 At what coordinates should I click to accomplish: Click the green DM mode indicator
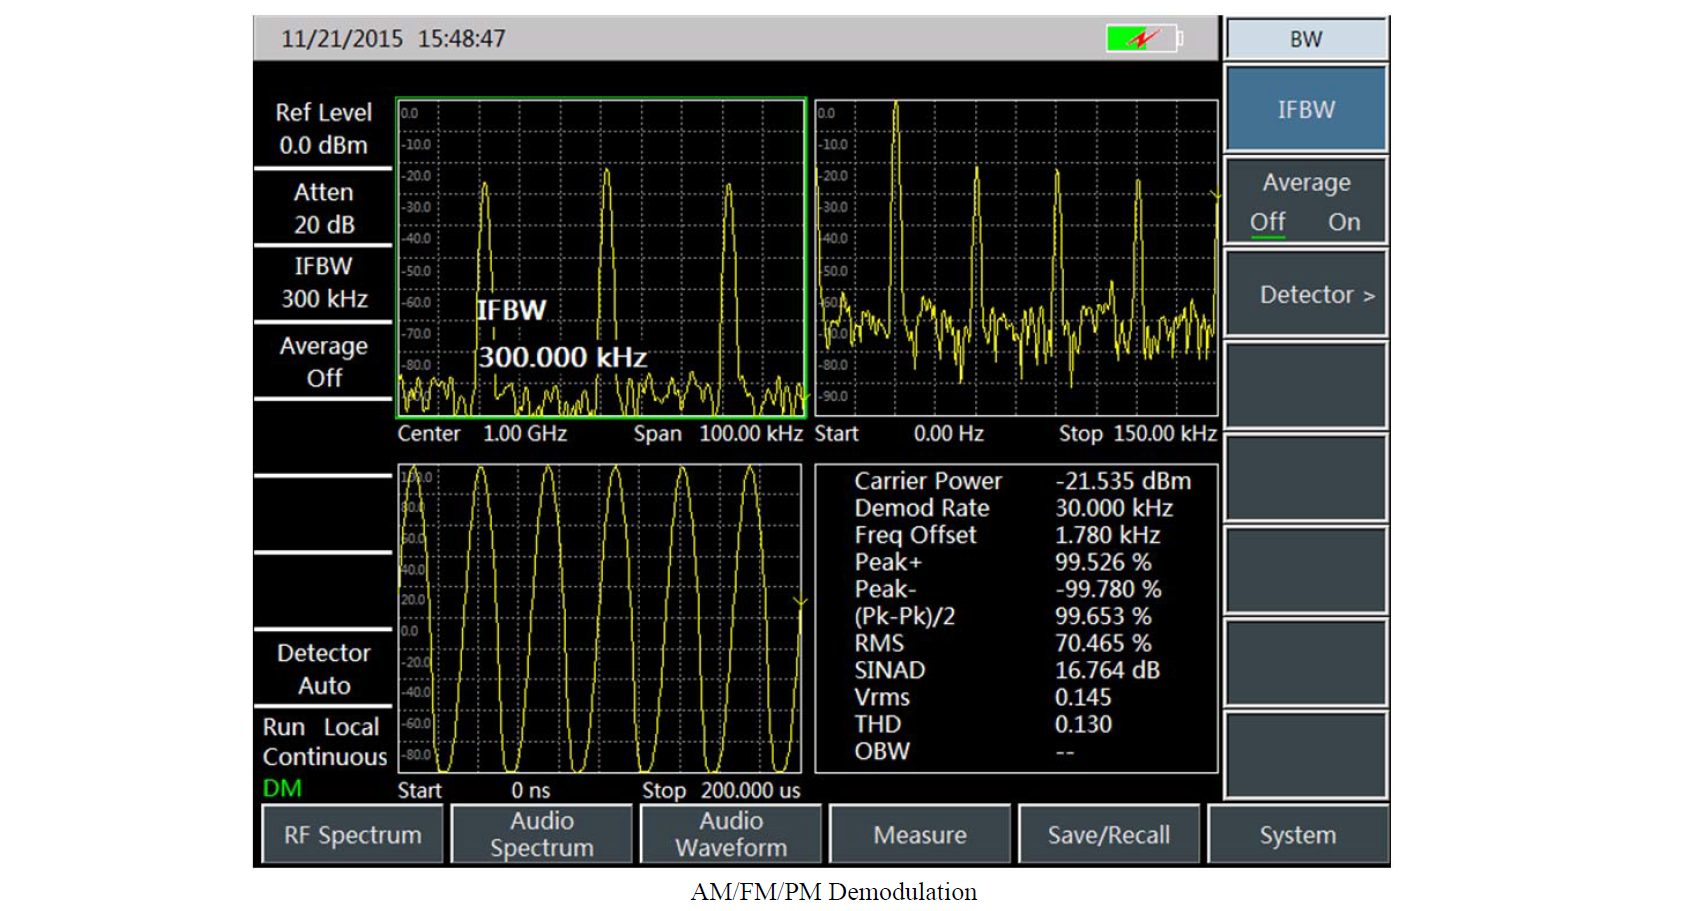pos(282,788)
